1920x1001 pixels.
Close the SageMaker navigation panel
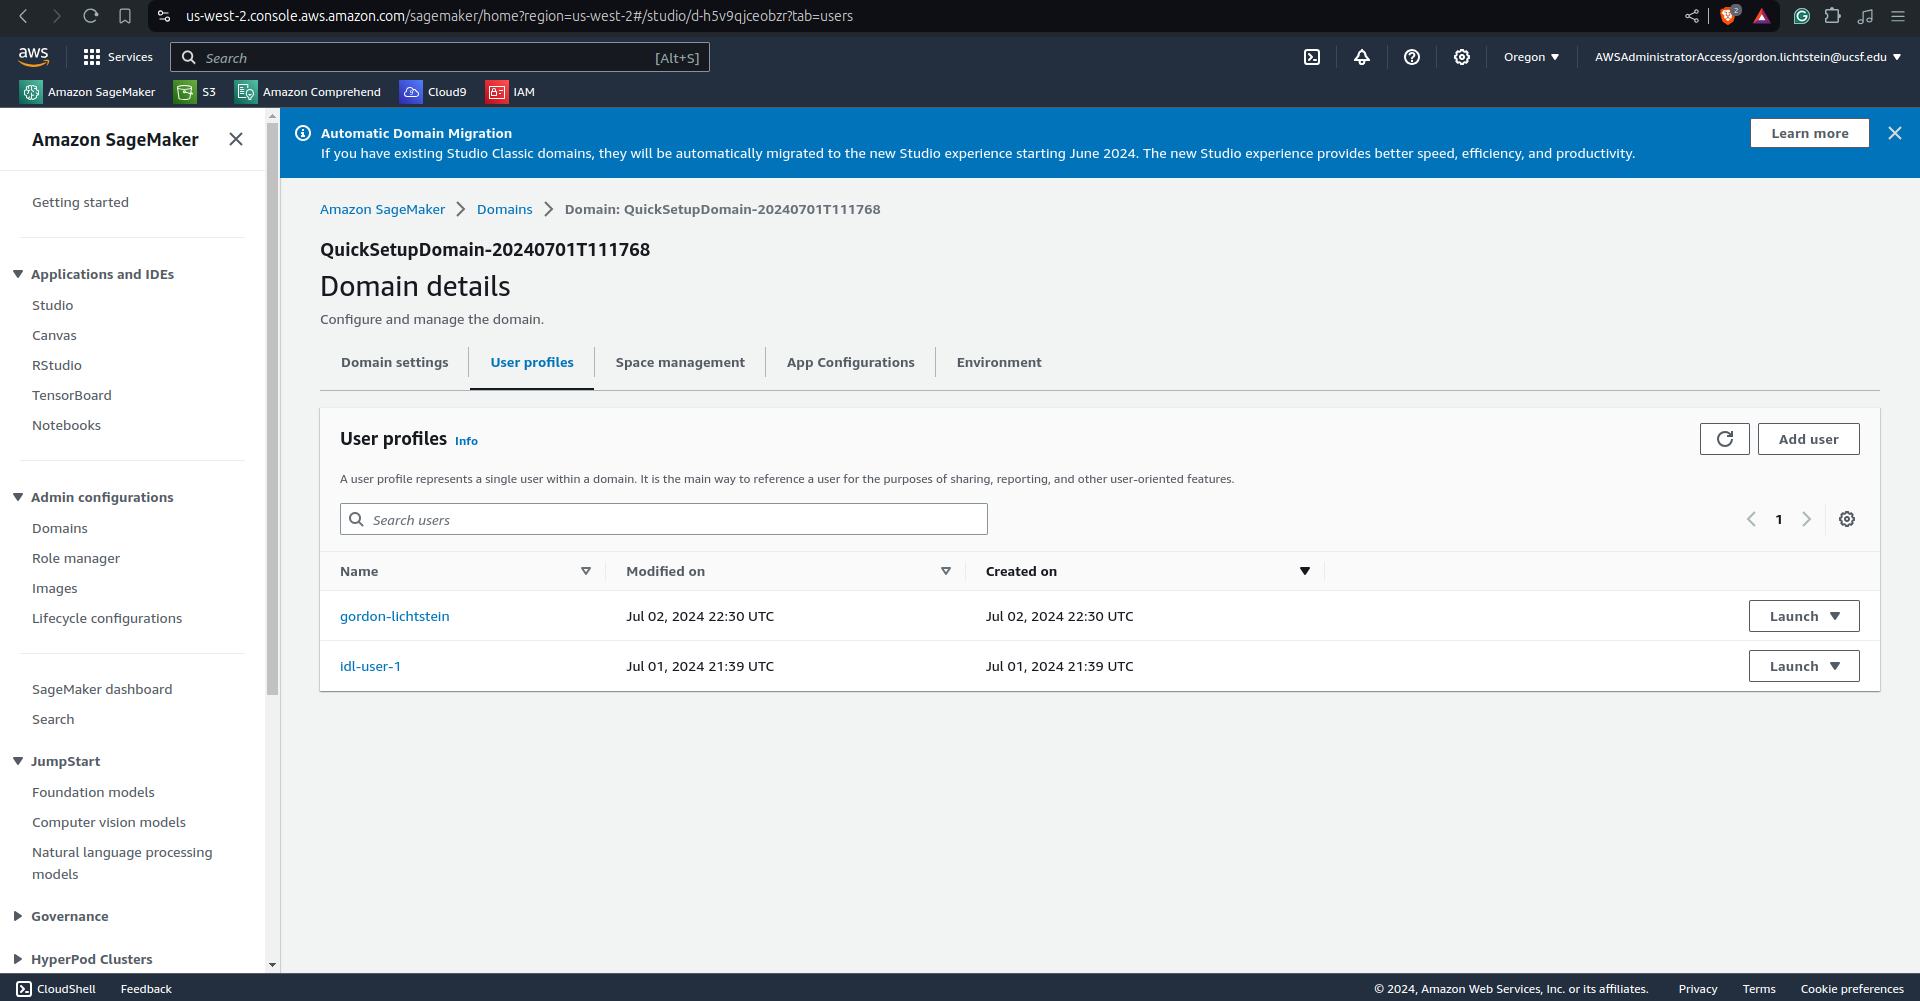click(x=236, y=139)
